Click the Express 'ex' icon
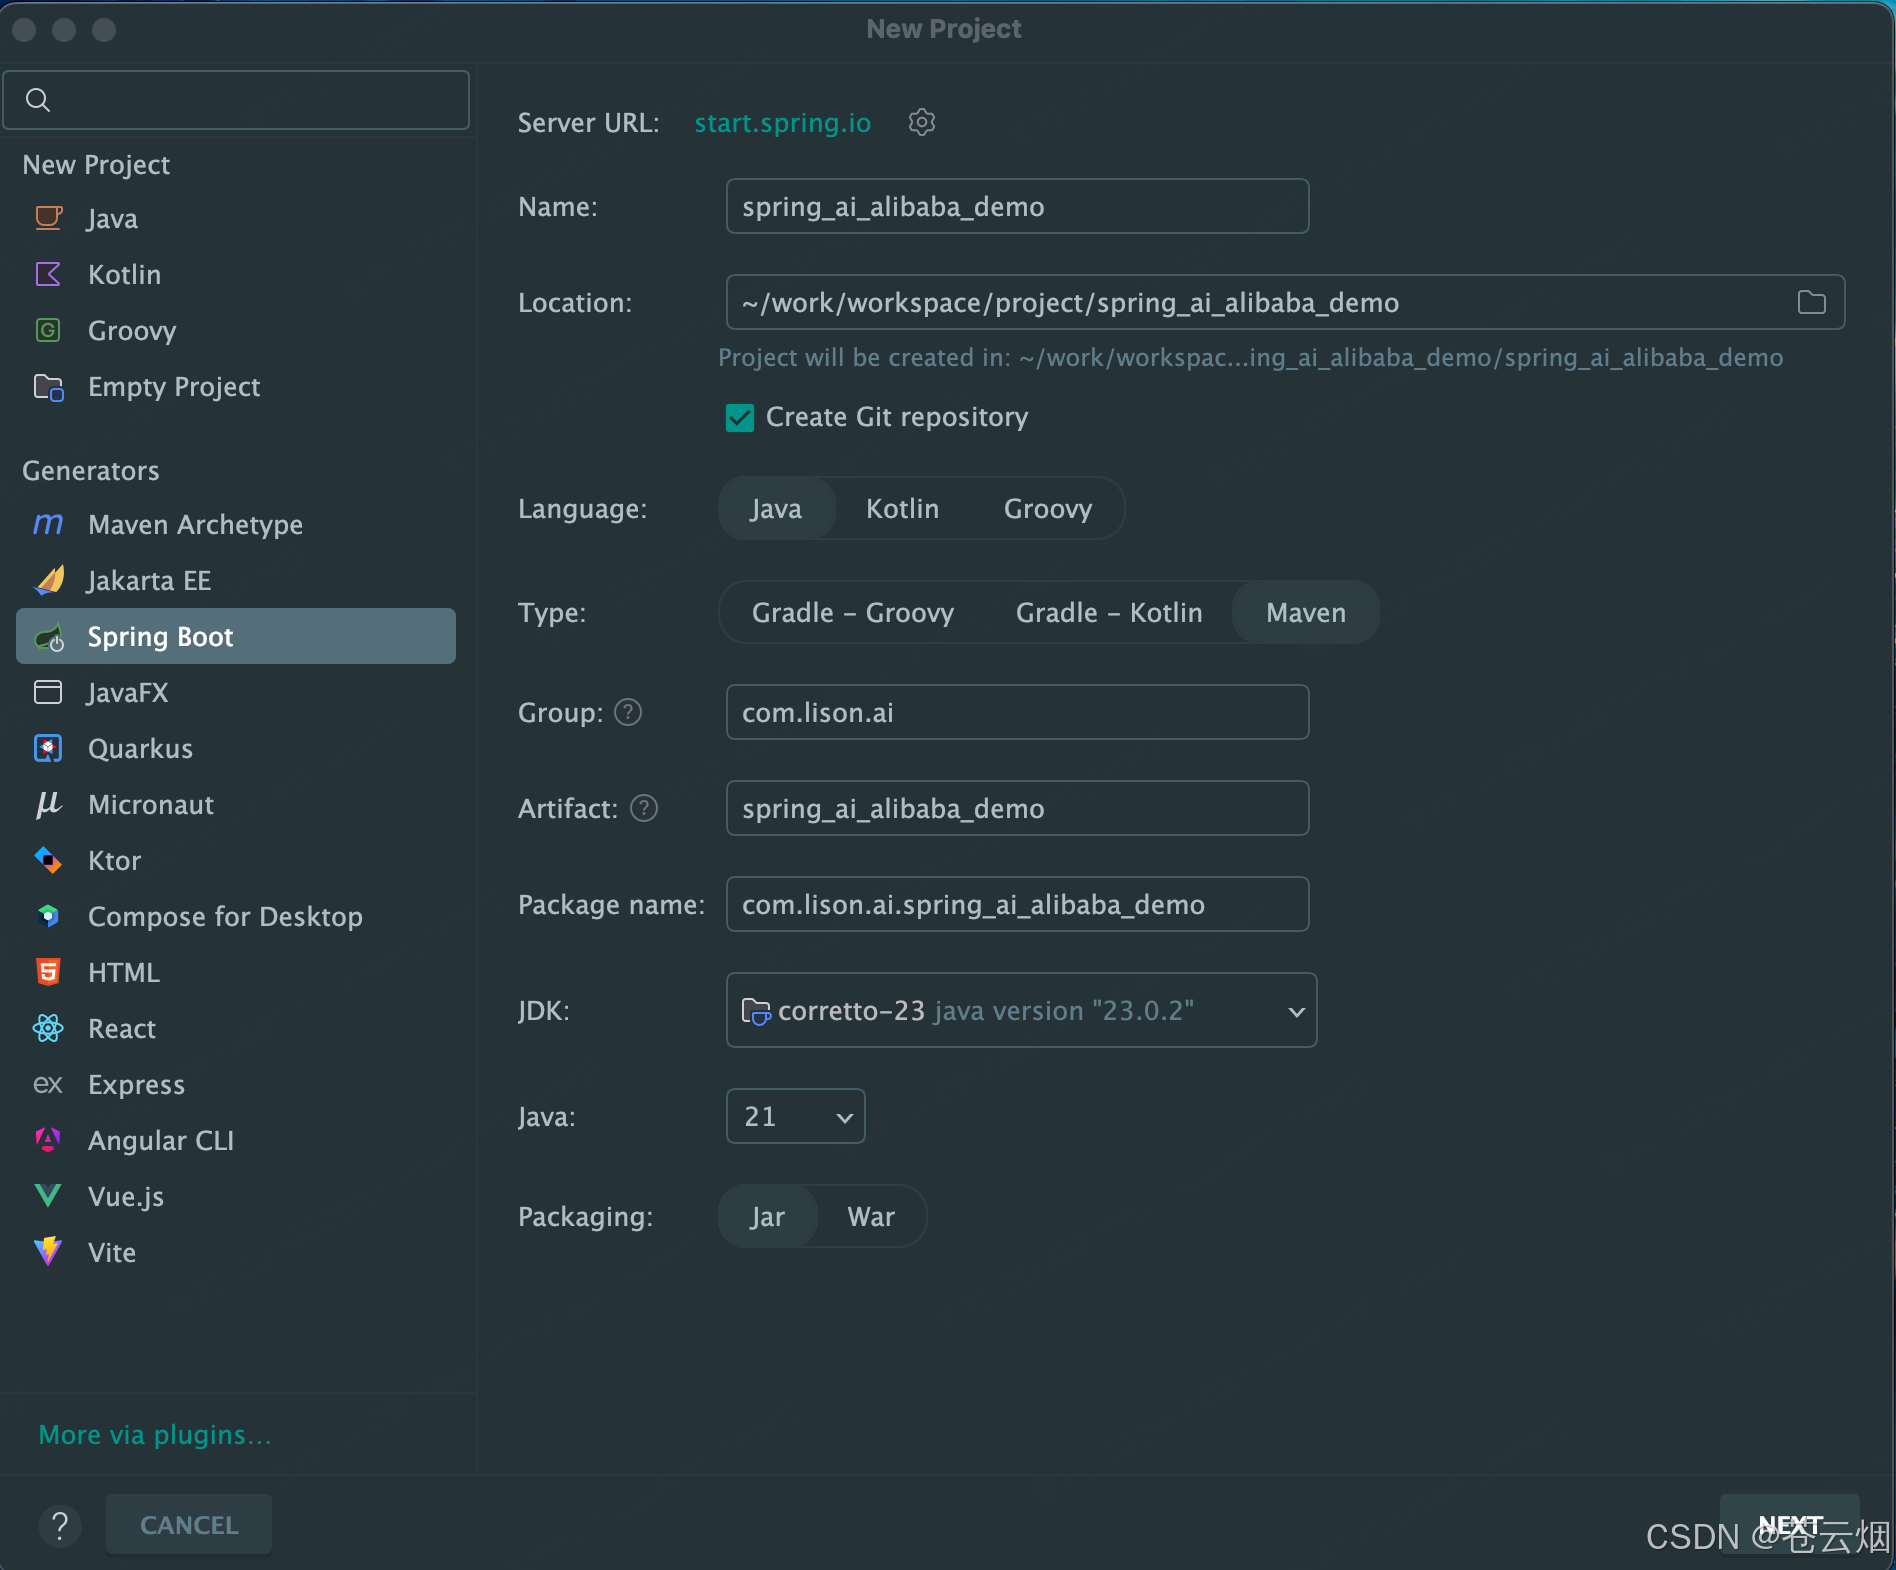1896x1570 pixels. (x=48, y=1085)
